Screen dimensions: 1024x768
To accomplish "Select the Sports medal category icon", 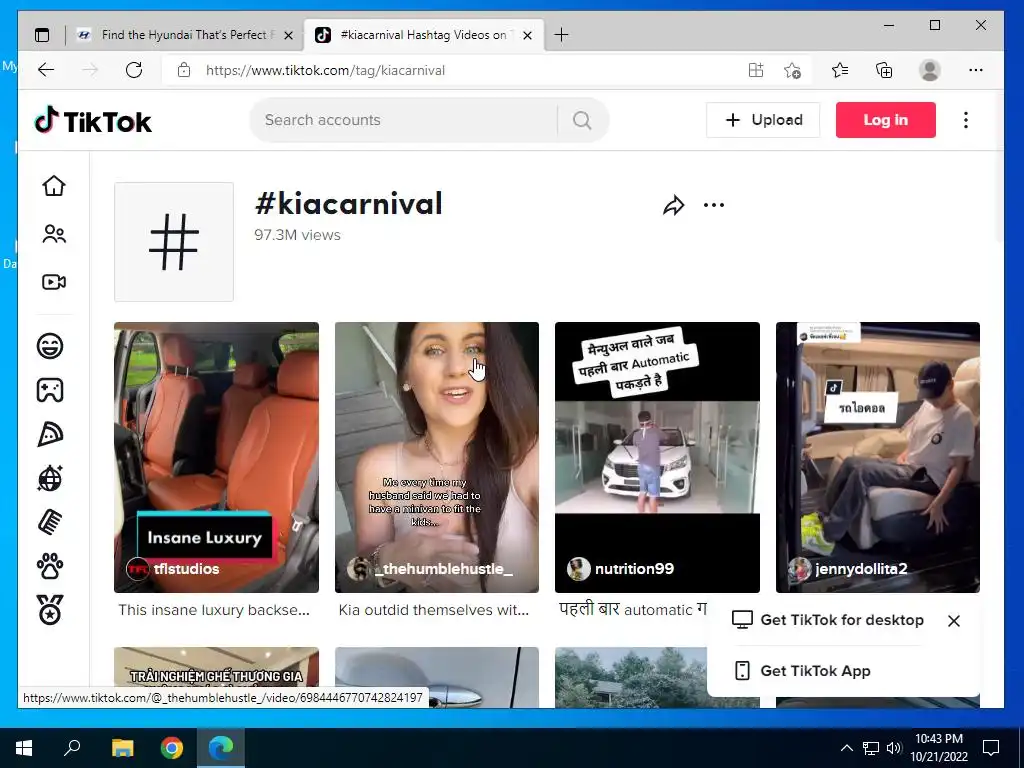I will click(x=50, y=610).
